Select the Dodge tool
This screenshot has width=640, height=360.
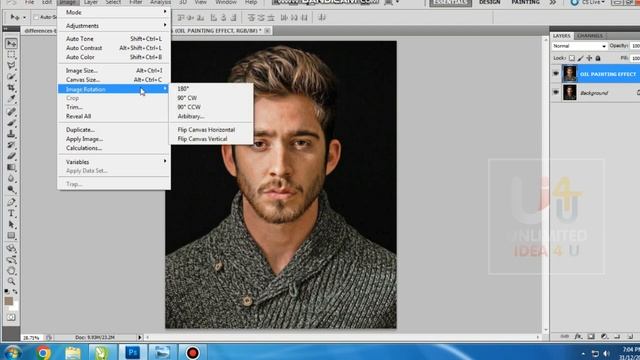(x=11, y=189)
